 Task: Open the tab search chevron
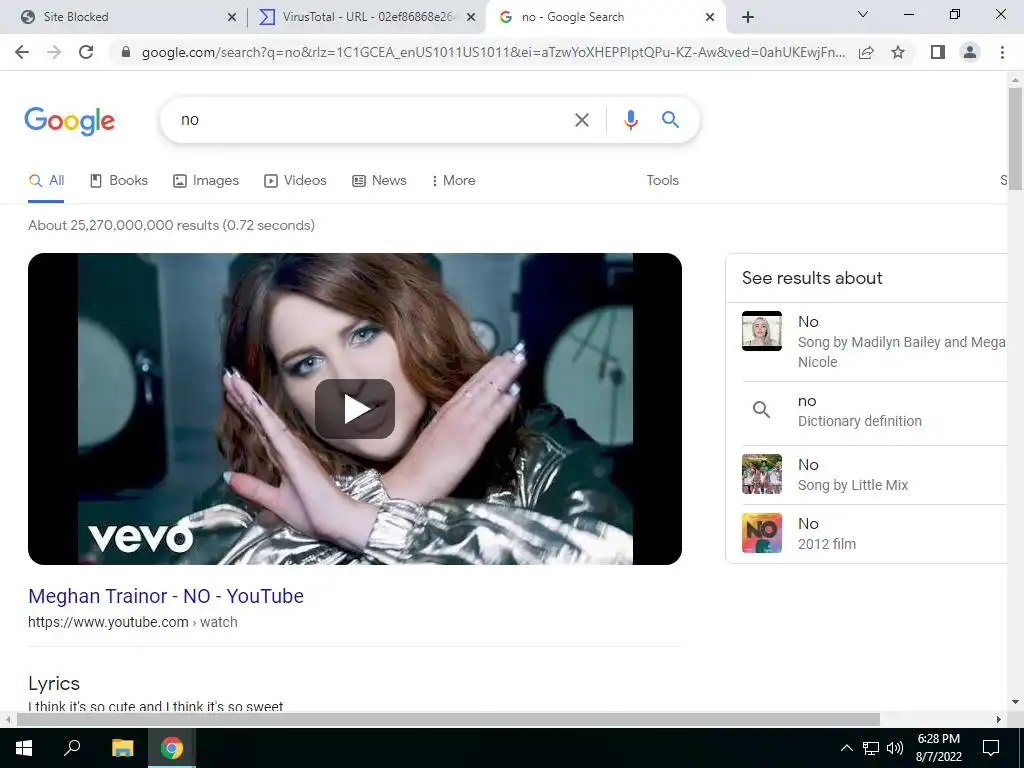pos(863,14)
